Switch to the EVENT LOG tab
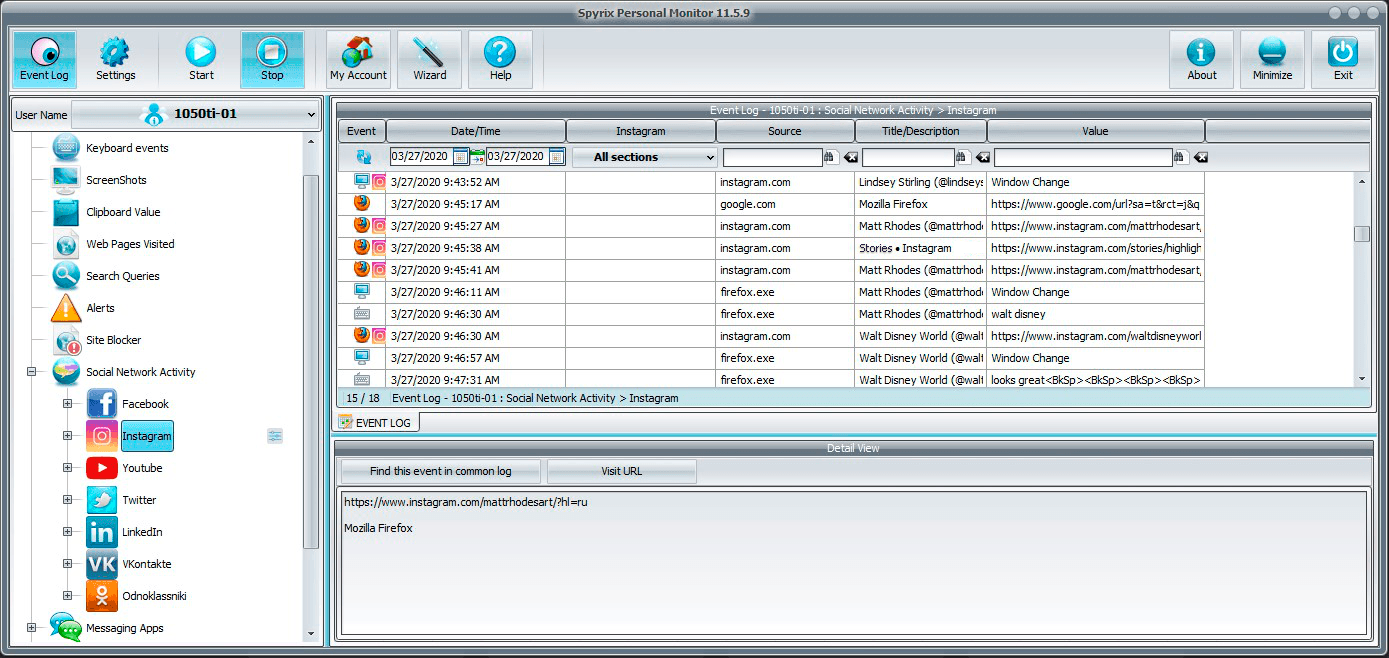 point(376,423)
